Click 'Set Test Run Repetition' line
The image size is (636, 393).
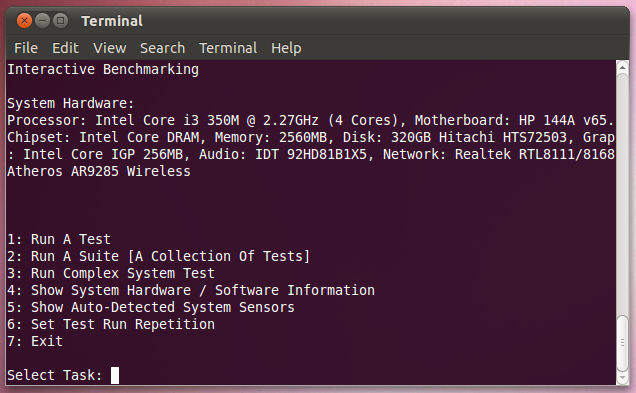click(x=111, y=324)
